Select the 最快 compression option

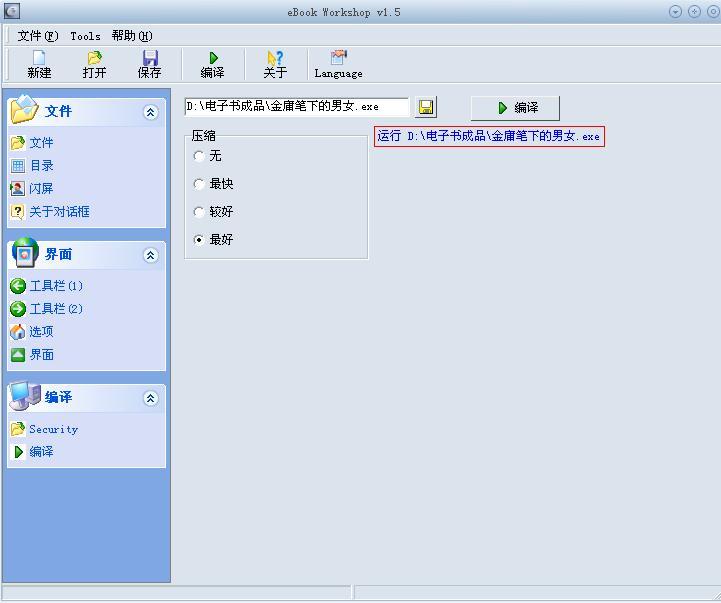coord(213,184)
